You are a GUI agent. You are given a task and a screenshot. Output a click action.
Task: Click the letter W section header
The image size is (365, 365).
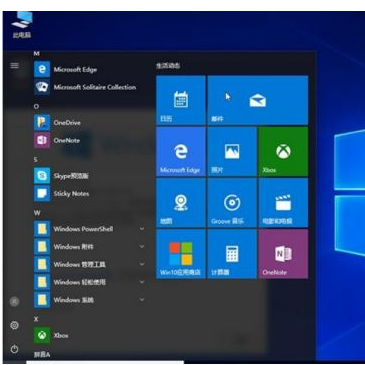(37, 213)
